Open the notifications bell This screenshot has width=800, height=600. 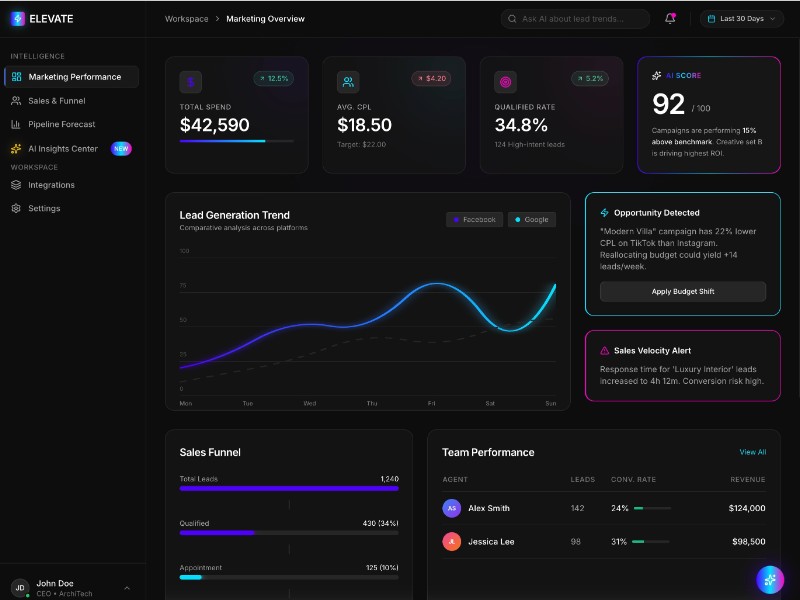click(670, 18)
